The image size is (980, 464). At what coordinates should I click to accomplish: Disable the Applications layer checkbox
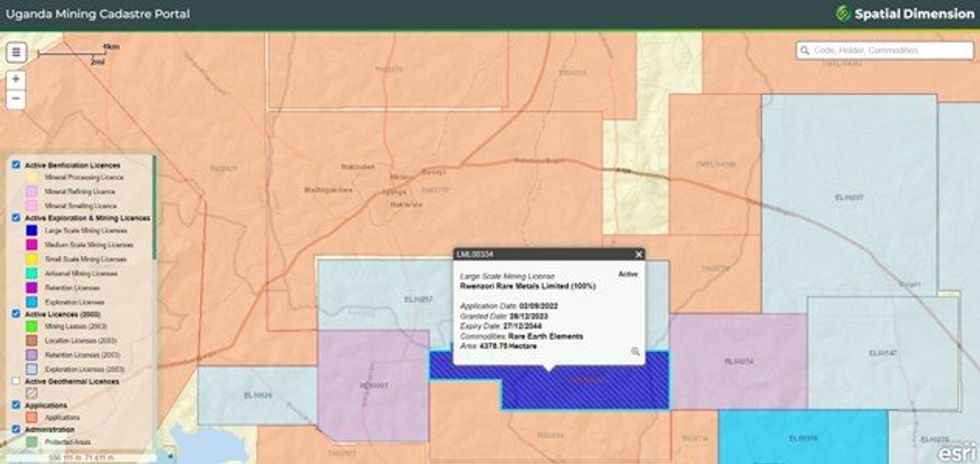(x=16, y=406)
